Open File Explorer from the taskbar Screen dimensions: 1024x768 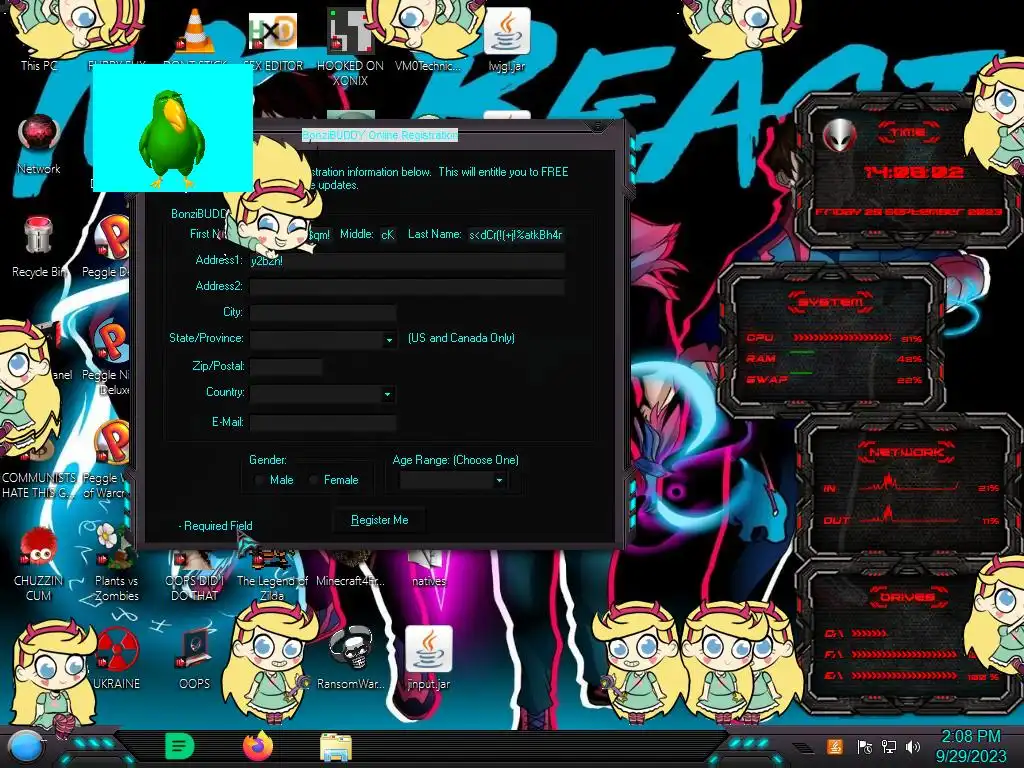pyautogui.click(x=336, y=747)
